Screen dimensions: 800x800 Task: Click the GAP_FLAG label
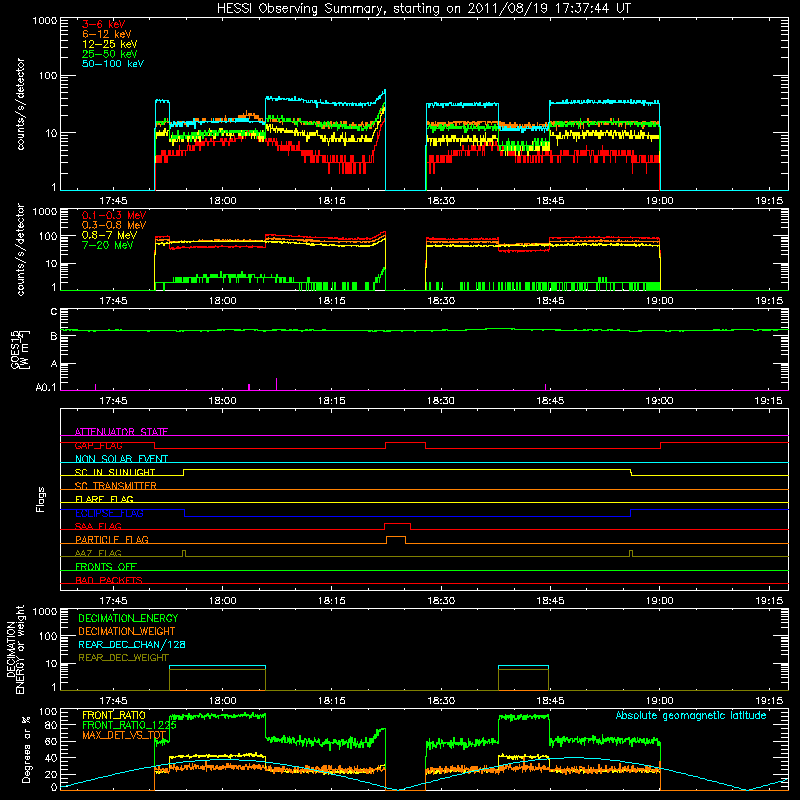(x=98, y=445)
